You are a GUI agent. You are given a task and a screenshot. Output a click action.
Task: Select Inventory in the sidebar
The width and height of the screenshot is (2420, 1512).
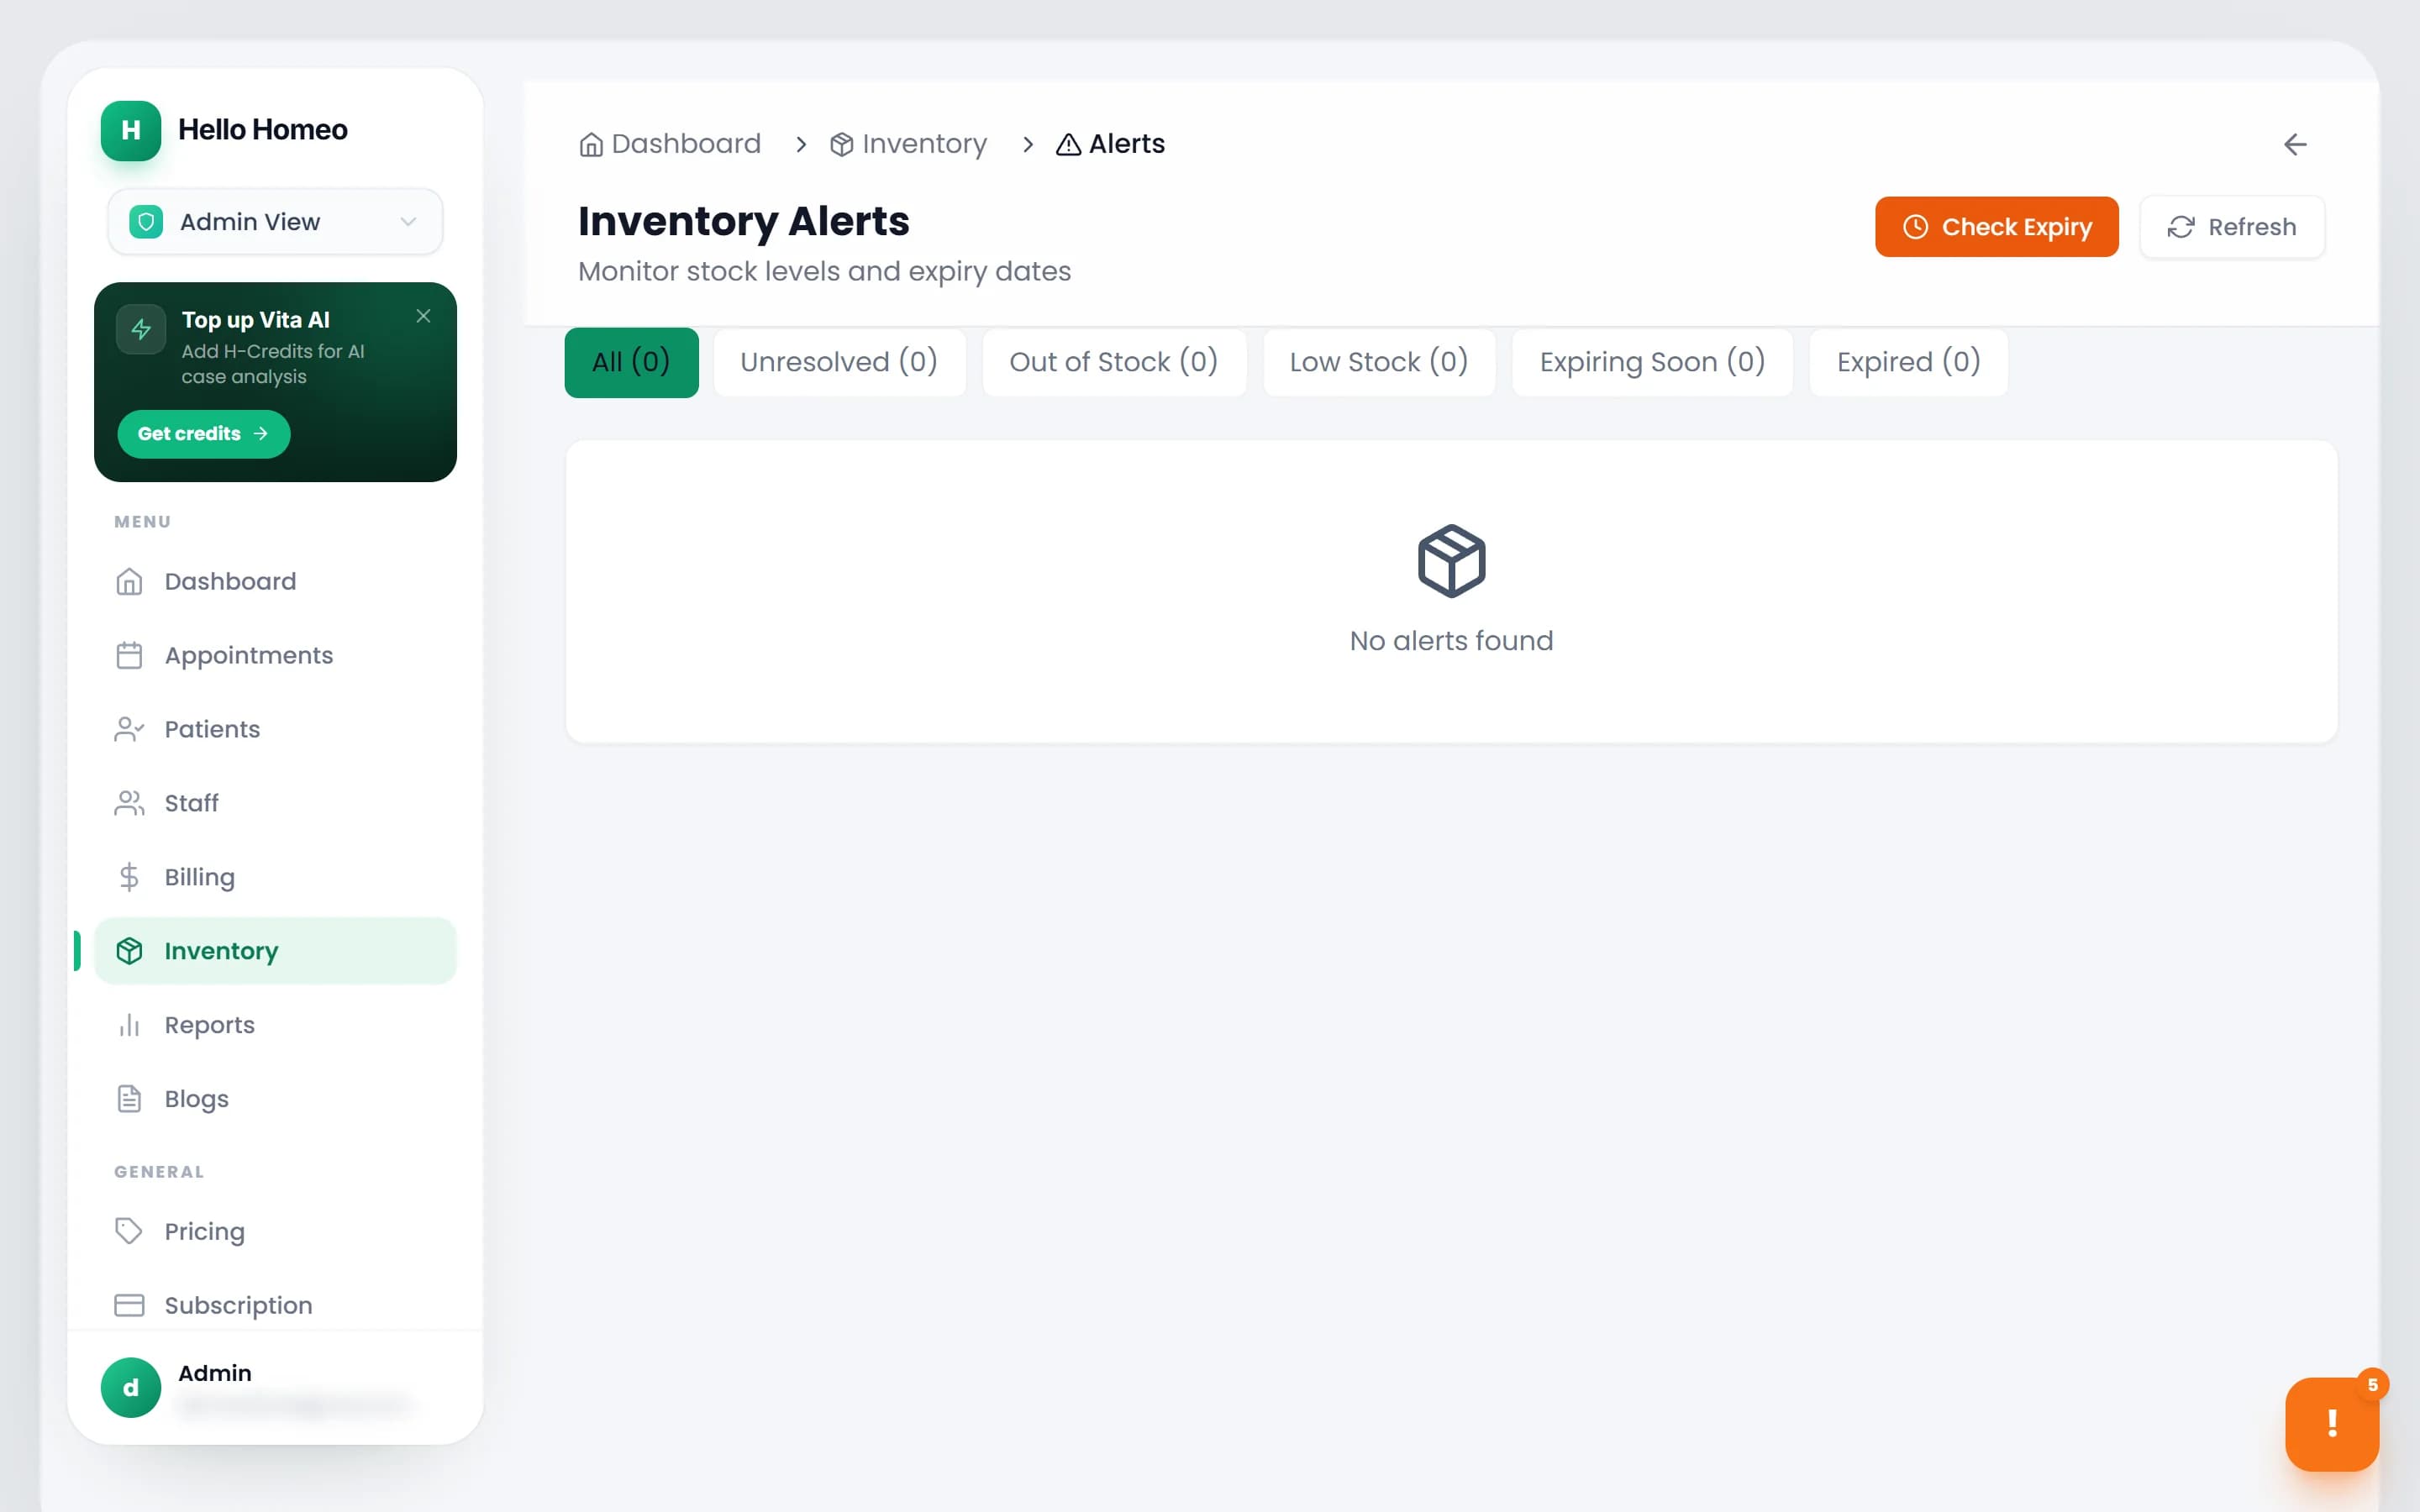click(x=275, y=951)
